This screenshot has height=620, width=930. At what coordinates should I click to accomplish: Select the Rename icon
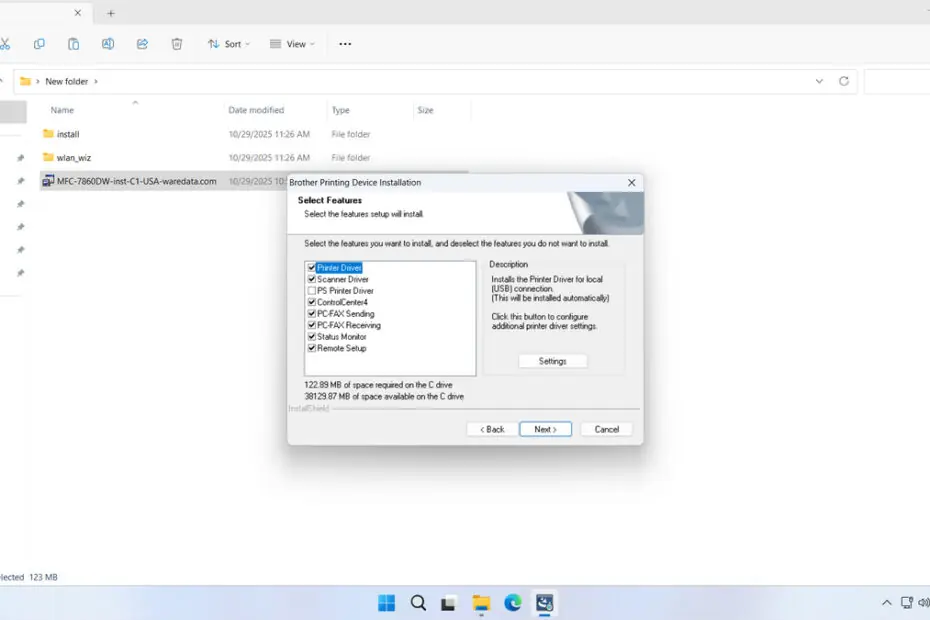click(108, 44)
